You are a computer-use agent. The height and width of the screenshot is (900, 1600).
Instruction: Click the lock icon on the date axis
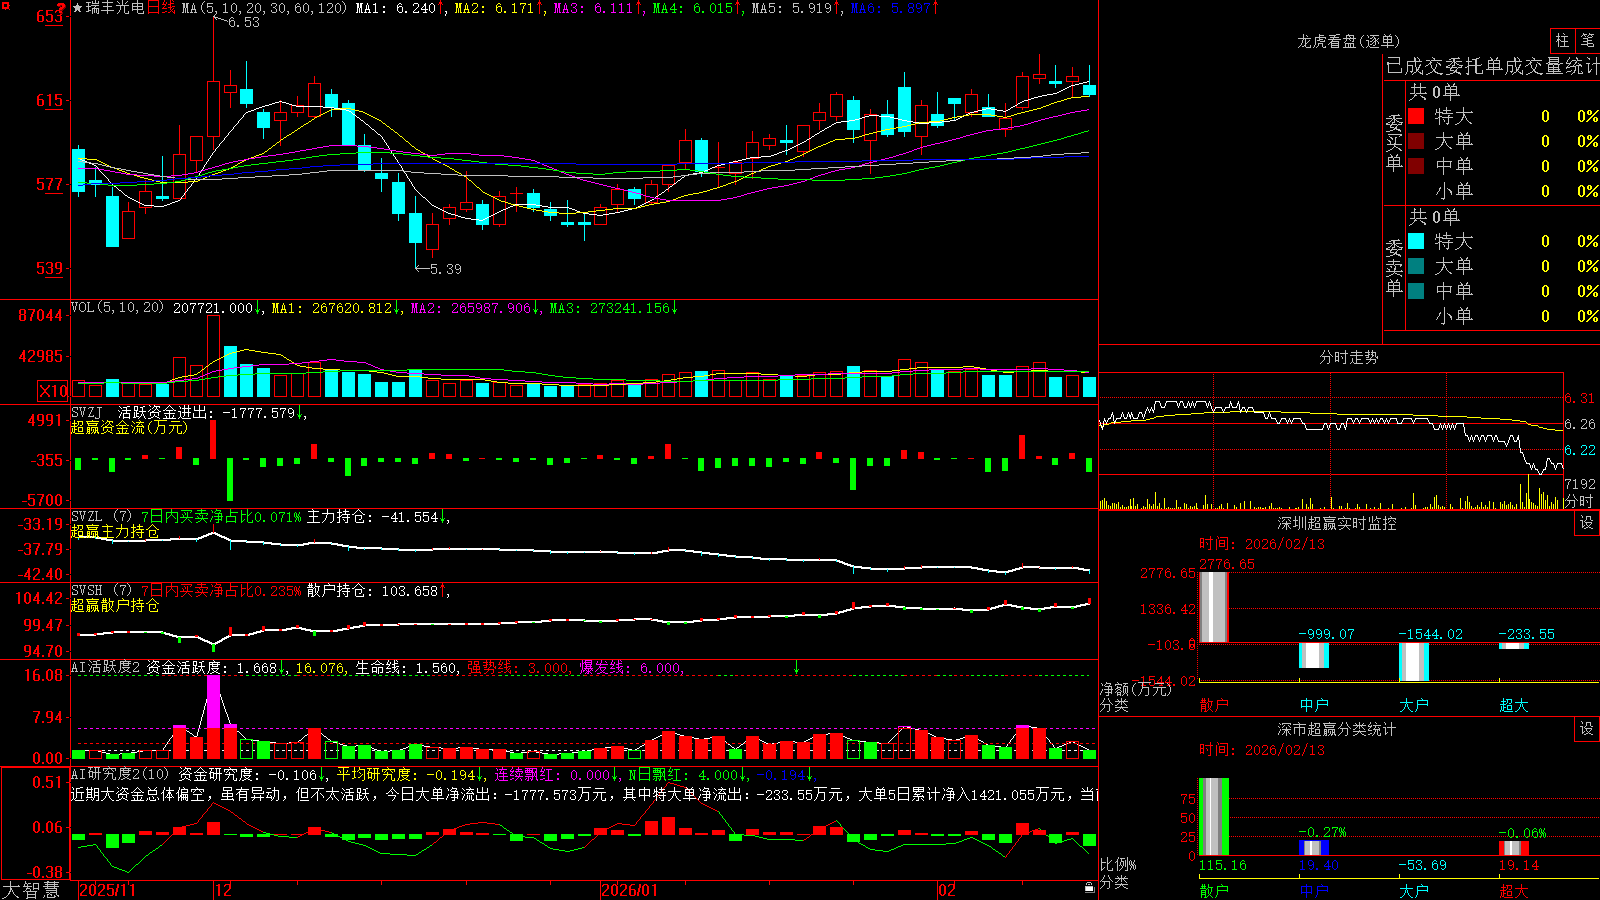click(x=1089, y=888)
